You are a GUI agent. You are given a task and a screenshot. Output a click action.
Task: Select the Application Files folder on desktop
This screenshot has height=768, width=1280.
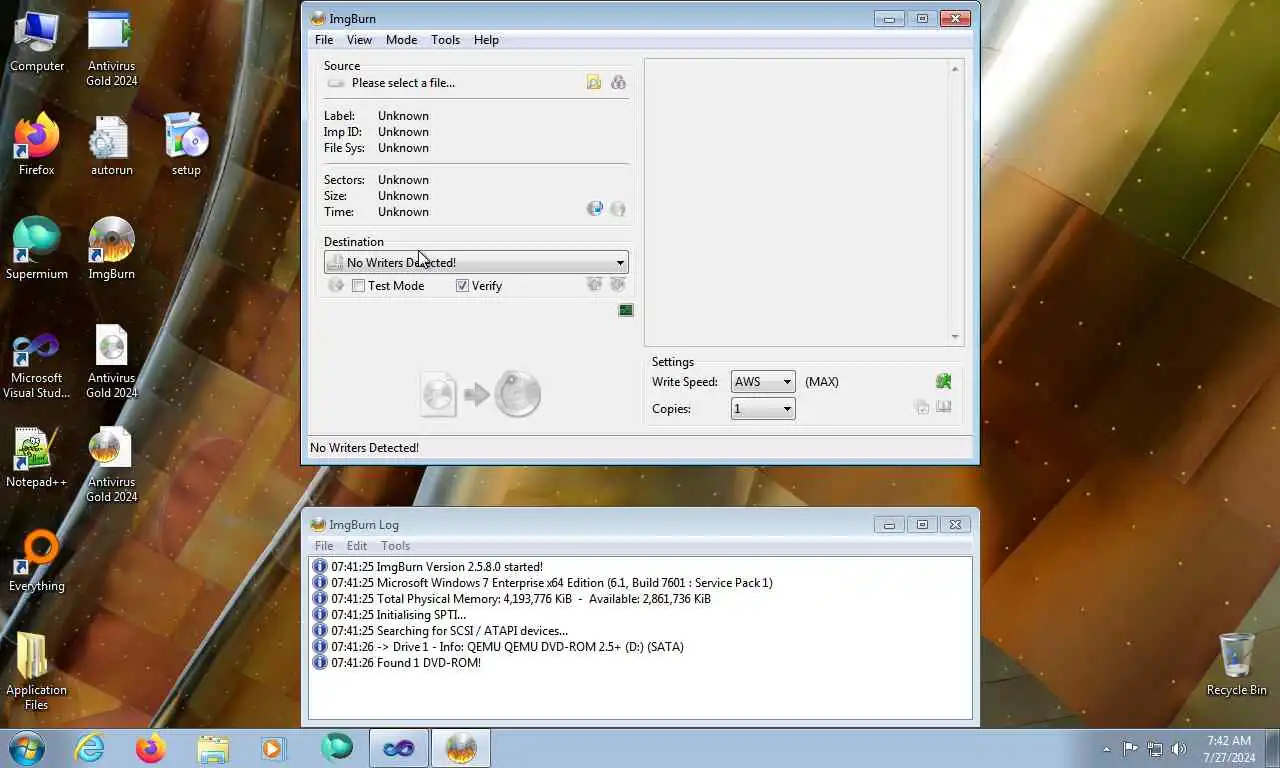[37, 672]
